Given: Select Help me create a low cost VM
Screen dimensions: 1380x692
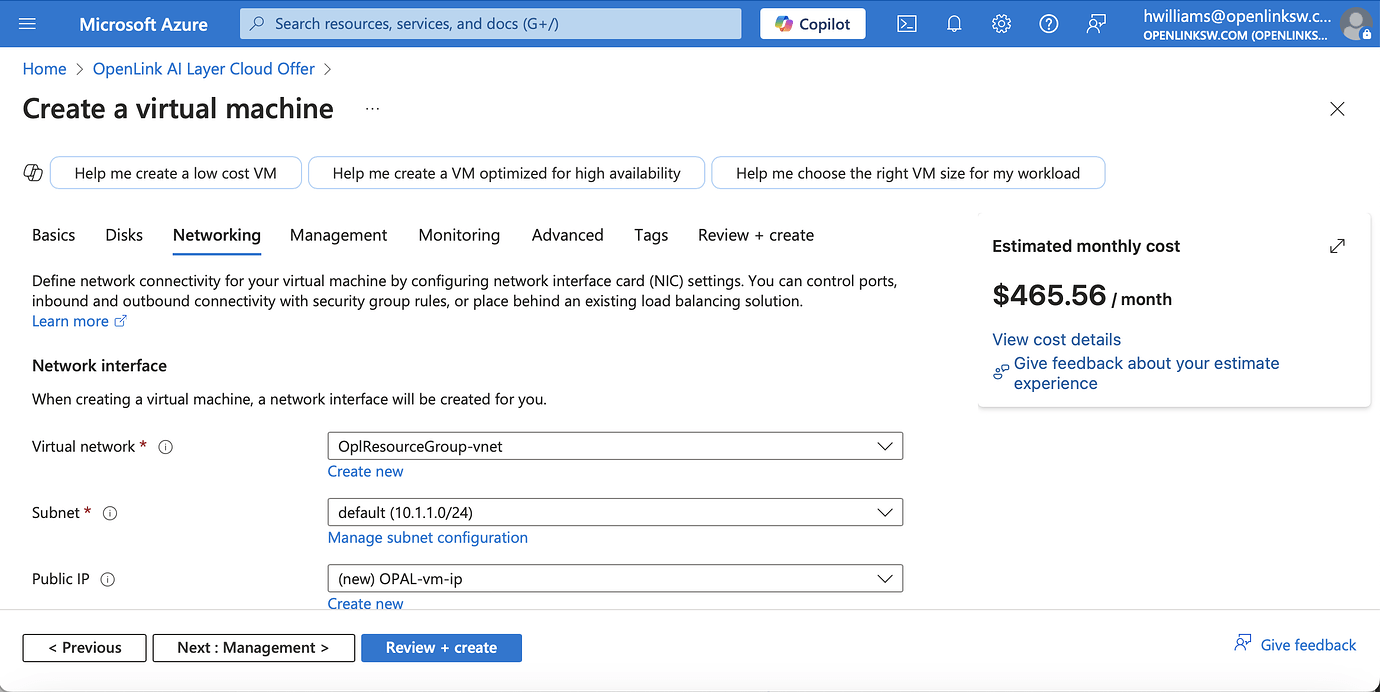Looking at the screenshot, I should coord(176,173).
